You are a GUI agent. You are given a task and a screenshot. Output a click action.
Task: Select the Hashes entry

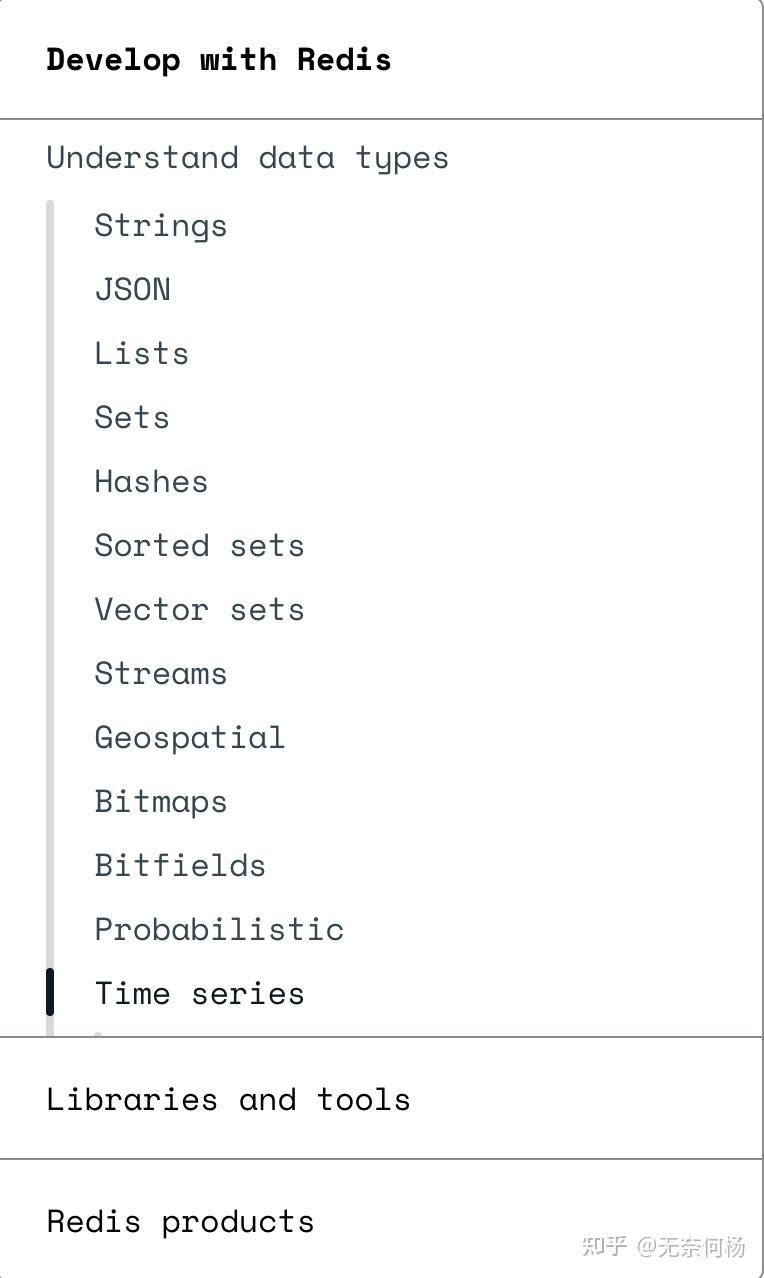point(151,481)
